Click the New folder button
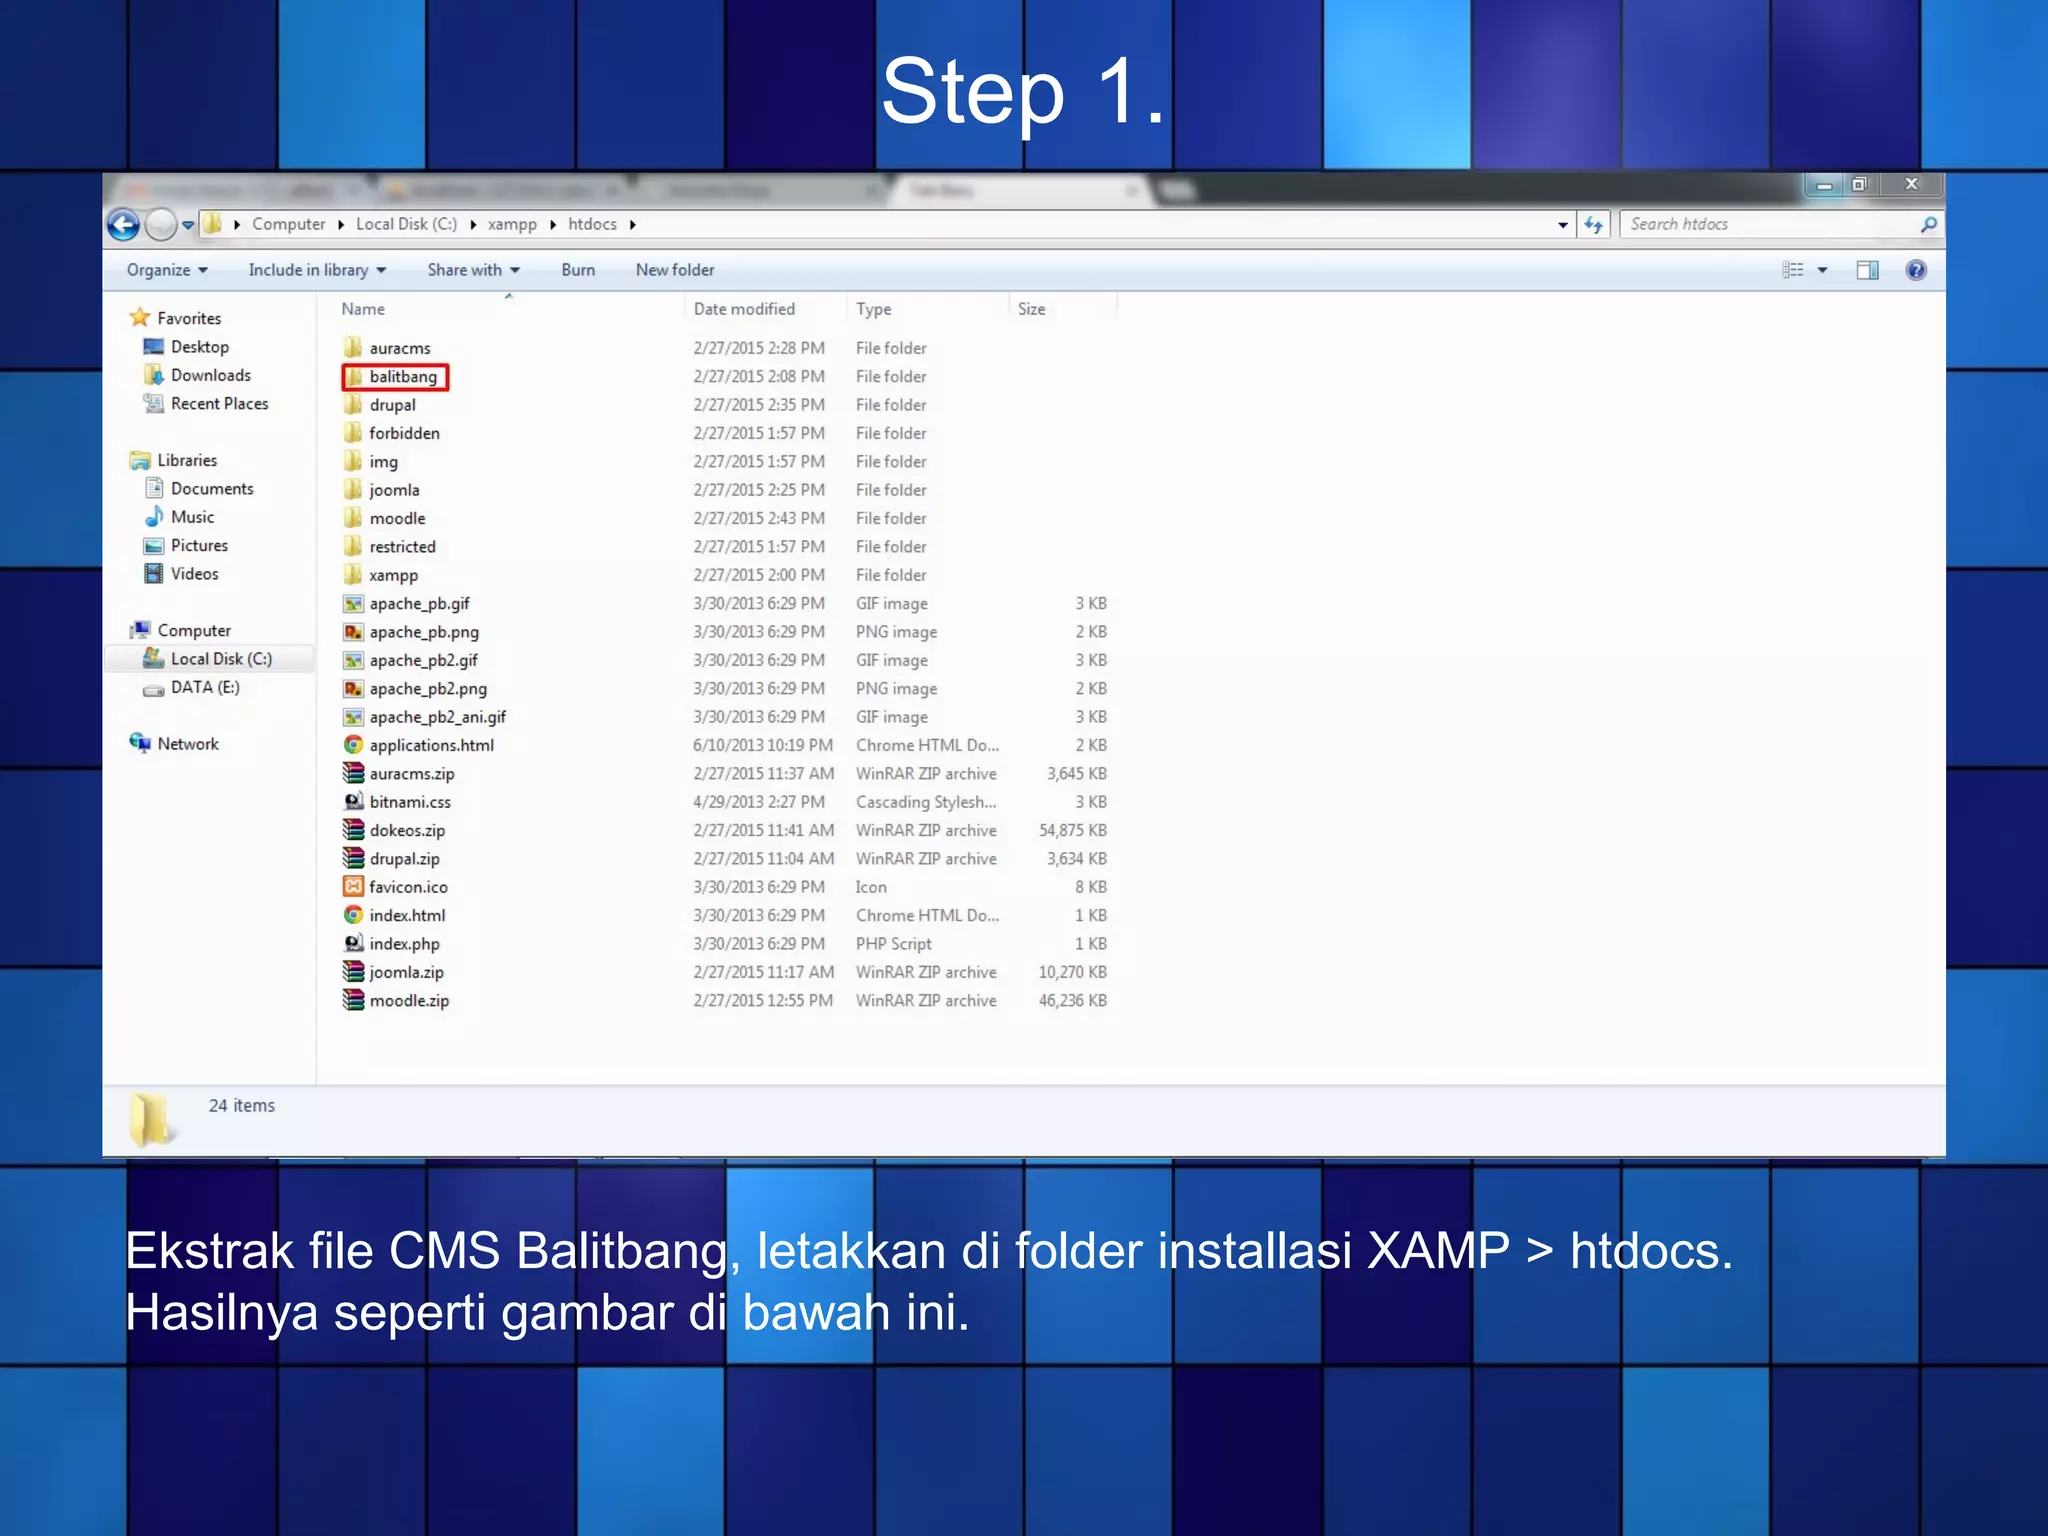This screenshot has width=2048, height=1536. click(675, 270)
